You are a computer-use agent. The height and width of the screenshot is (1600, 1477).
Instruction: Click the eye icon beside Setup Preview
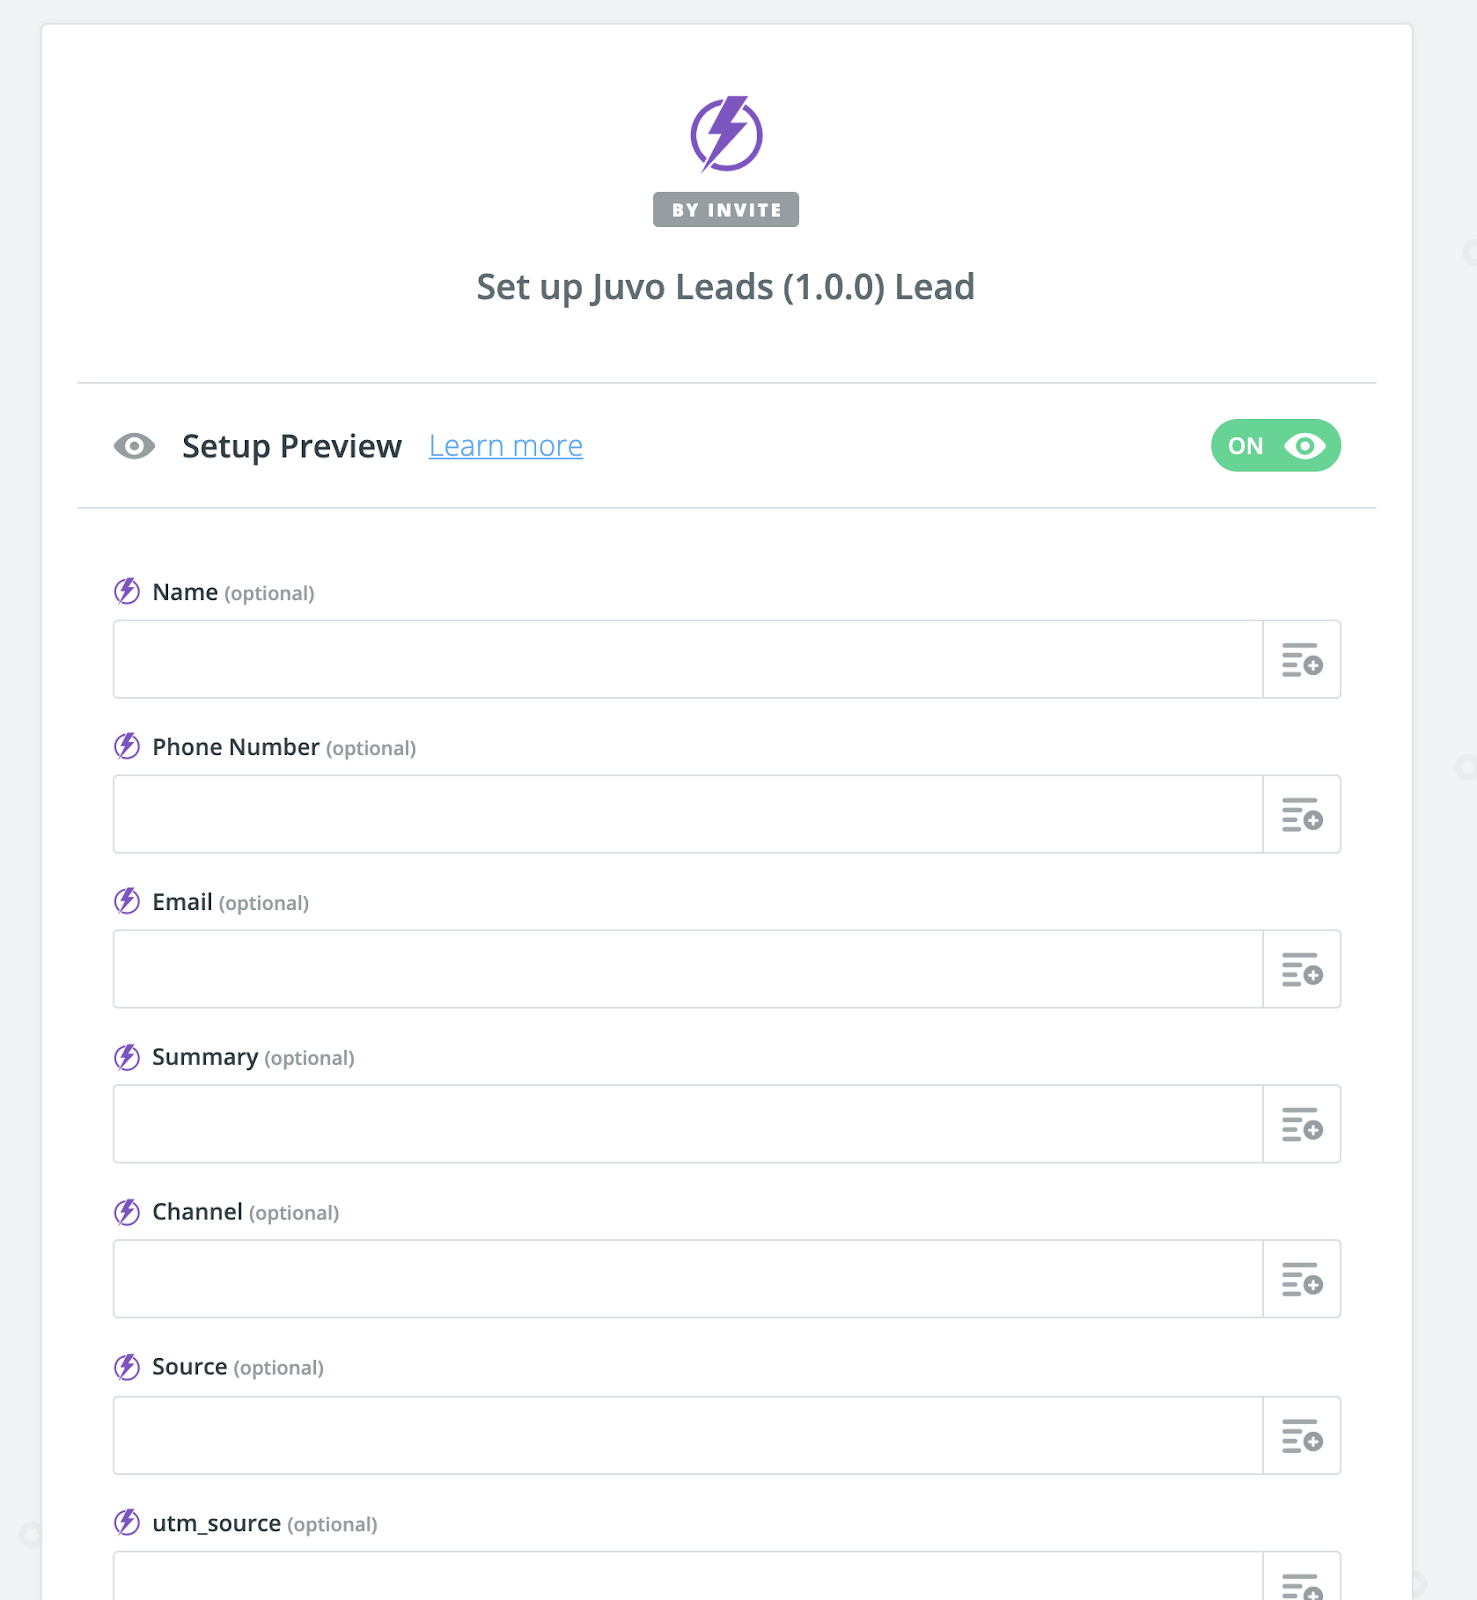134,446
